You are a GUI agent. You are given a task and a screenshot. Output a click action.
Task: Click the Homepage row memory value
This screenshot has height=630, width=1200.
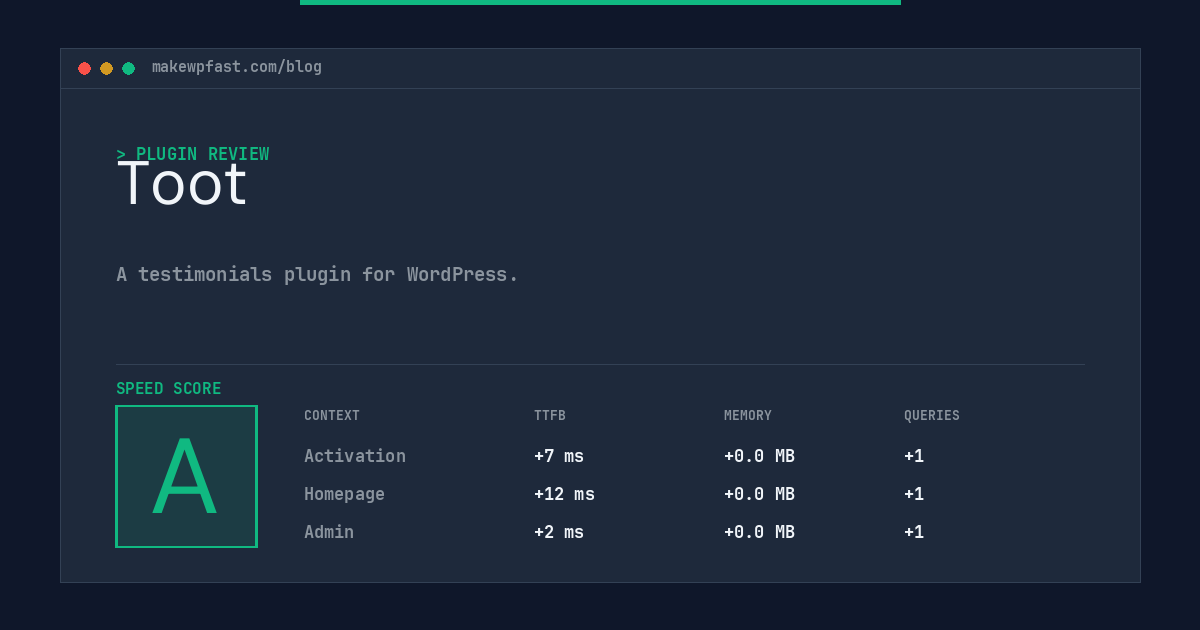[x=759, y=494]
